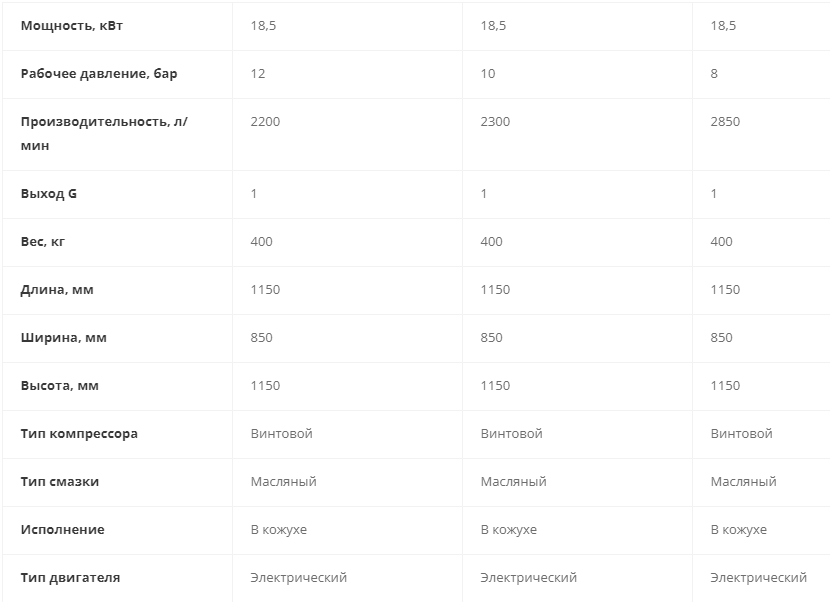Click first column 'Электрический' value
The image size is (830, 602).
(299, 578)
